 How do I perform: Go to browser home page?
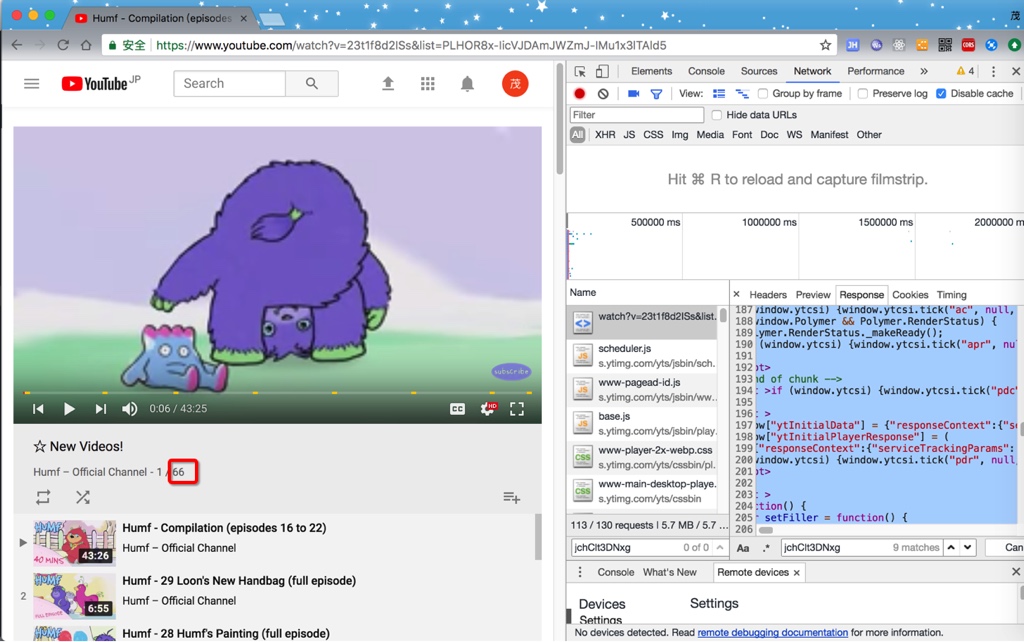86,45
